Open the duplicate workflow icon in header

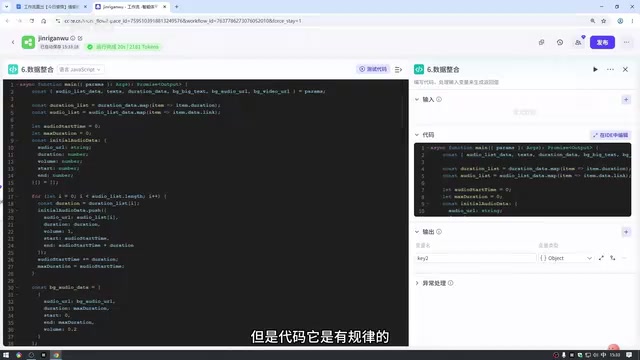click(x=541, y=42)
